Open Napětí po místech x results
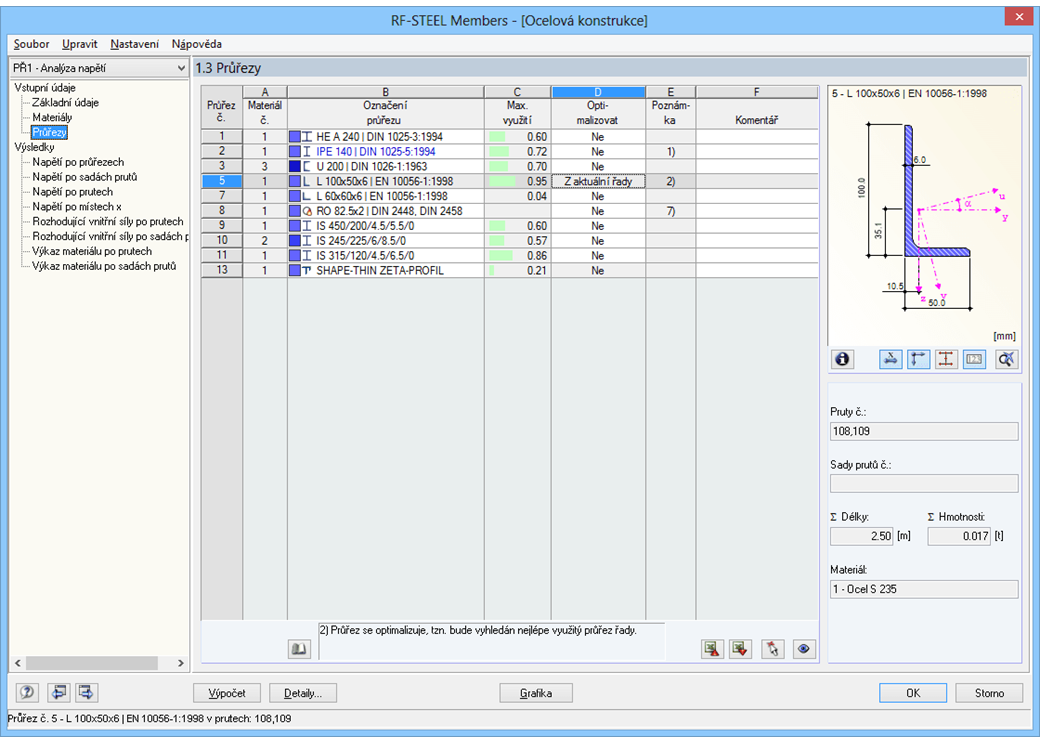Image resolution: width=1040 pixels, height=743 pixels. [x=77, y=207]
